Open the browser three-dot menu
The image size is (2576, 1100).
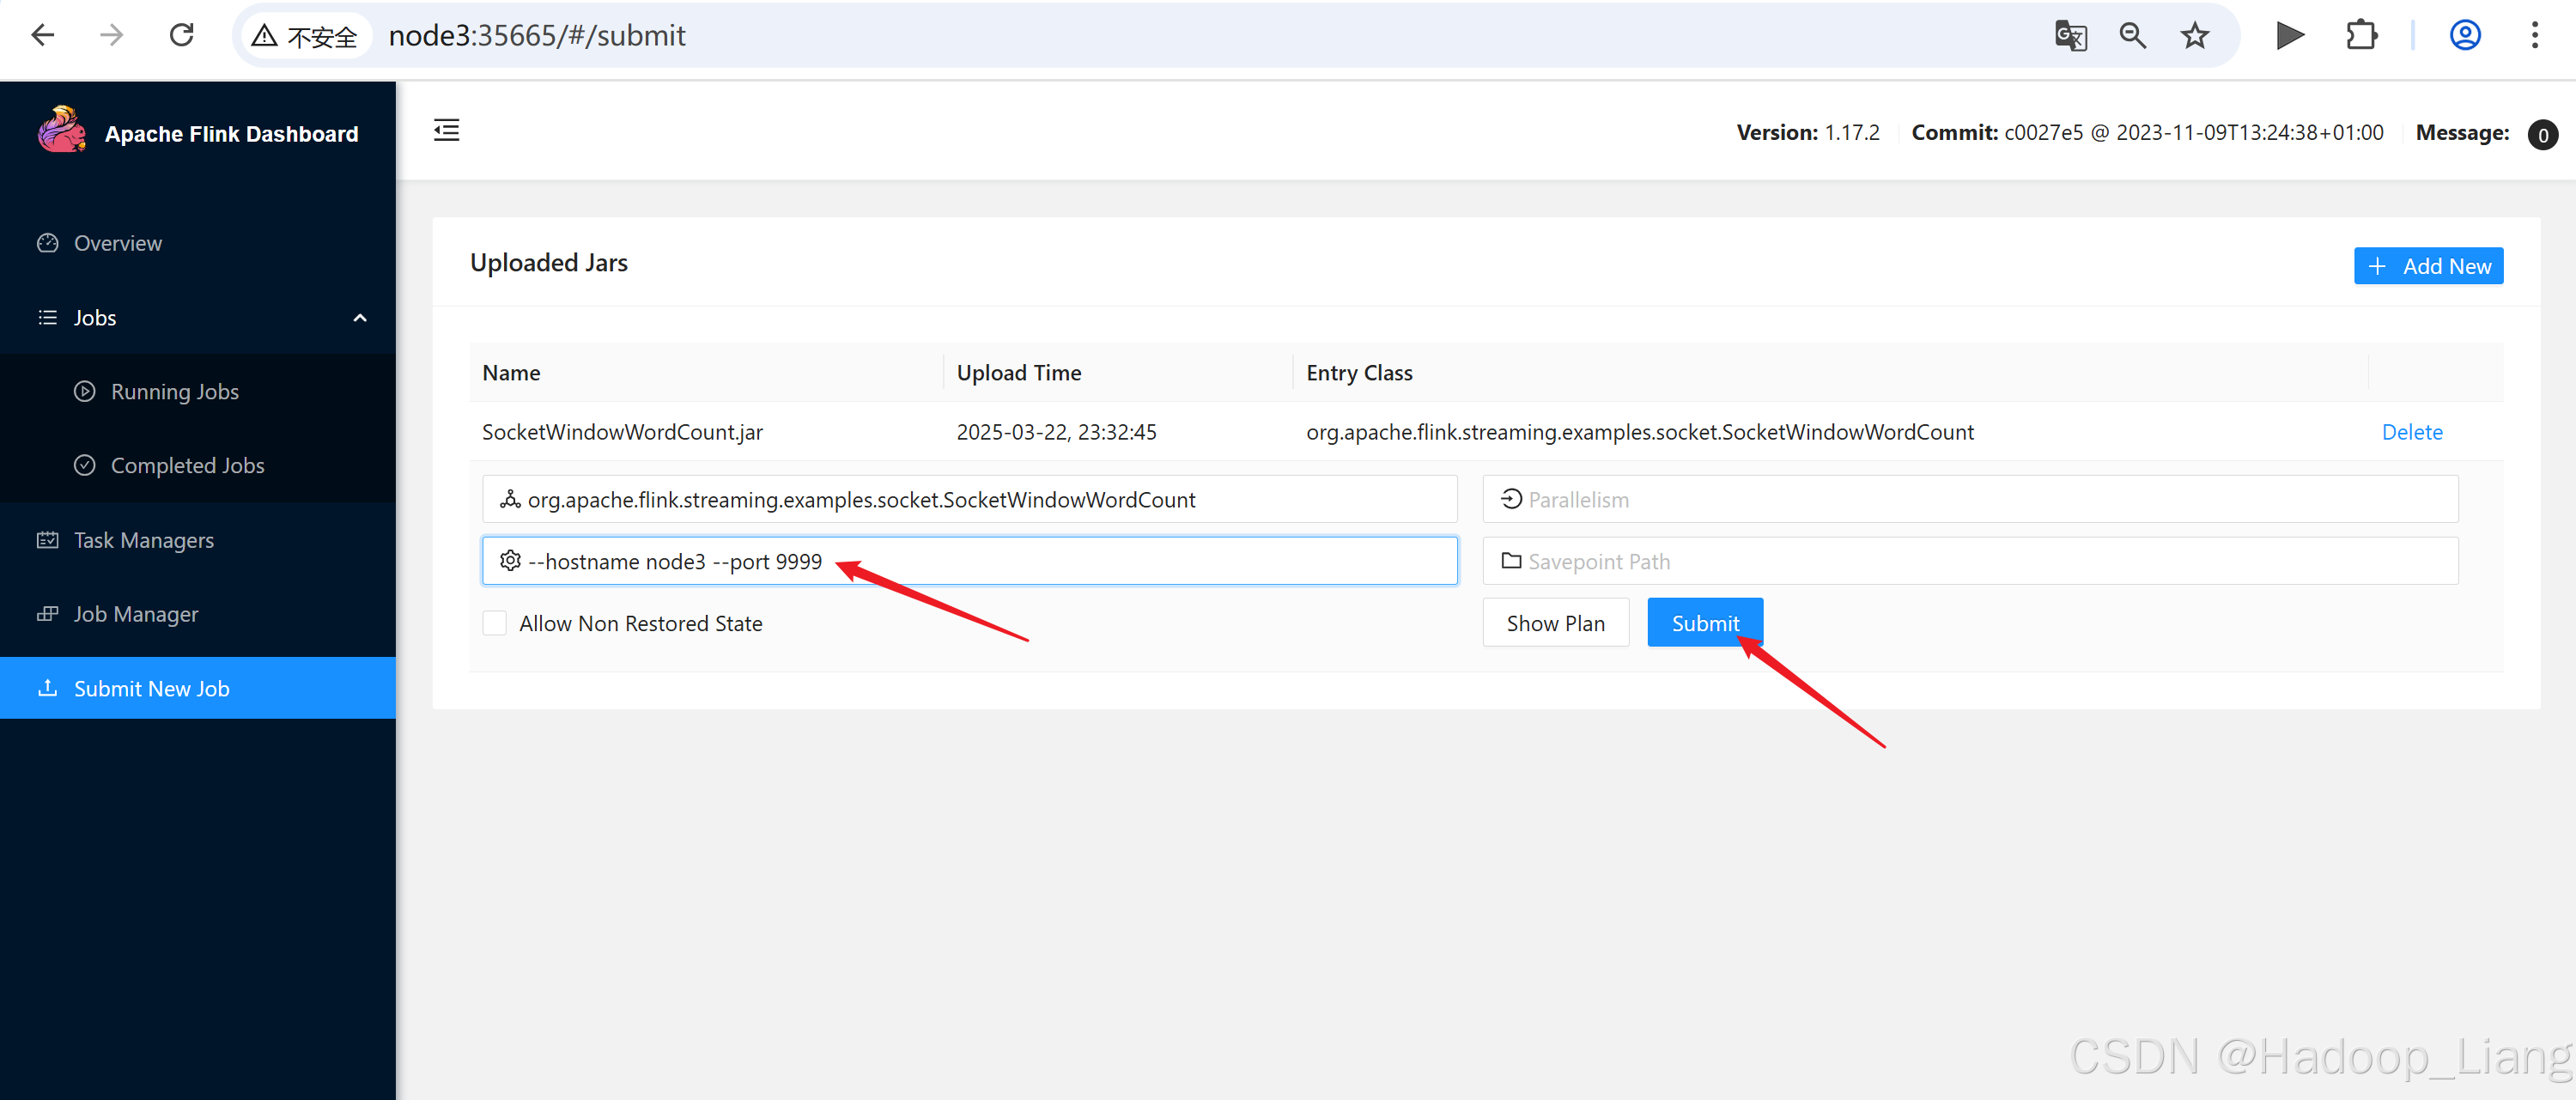(2534, 36)
